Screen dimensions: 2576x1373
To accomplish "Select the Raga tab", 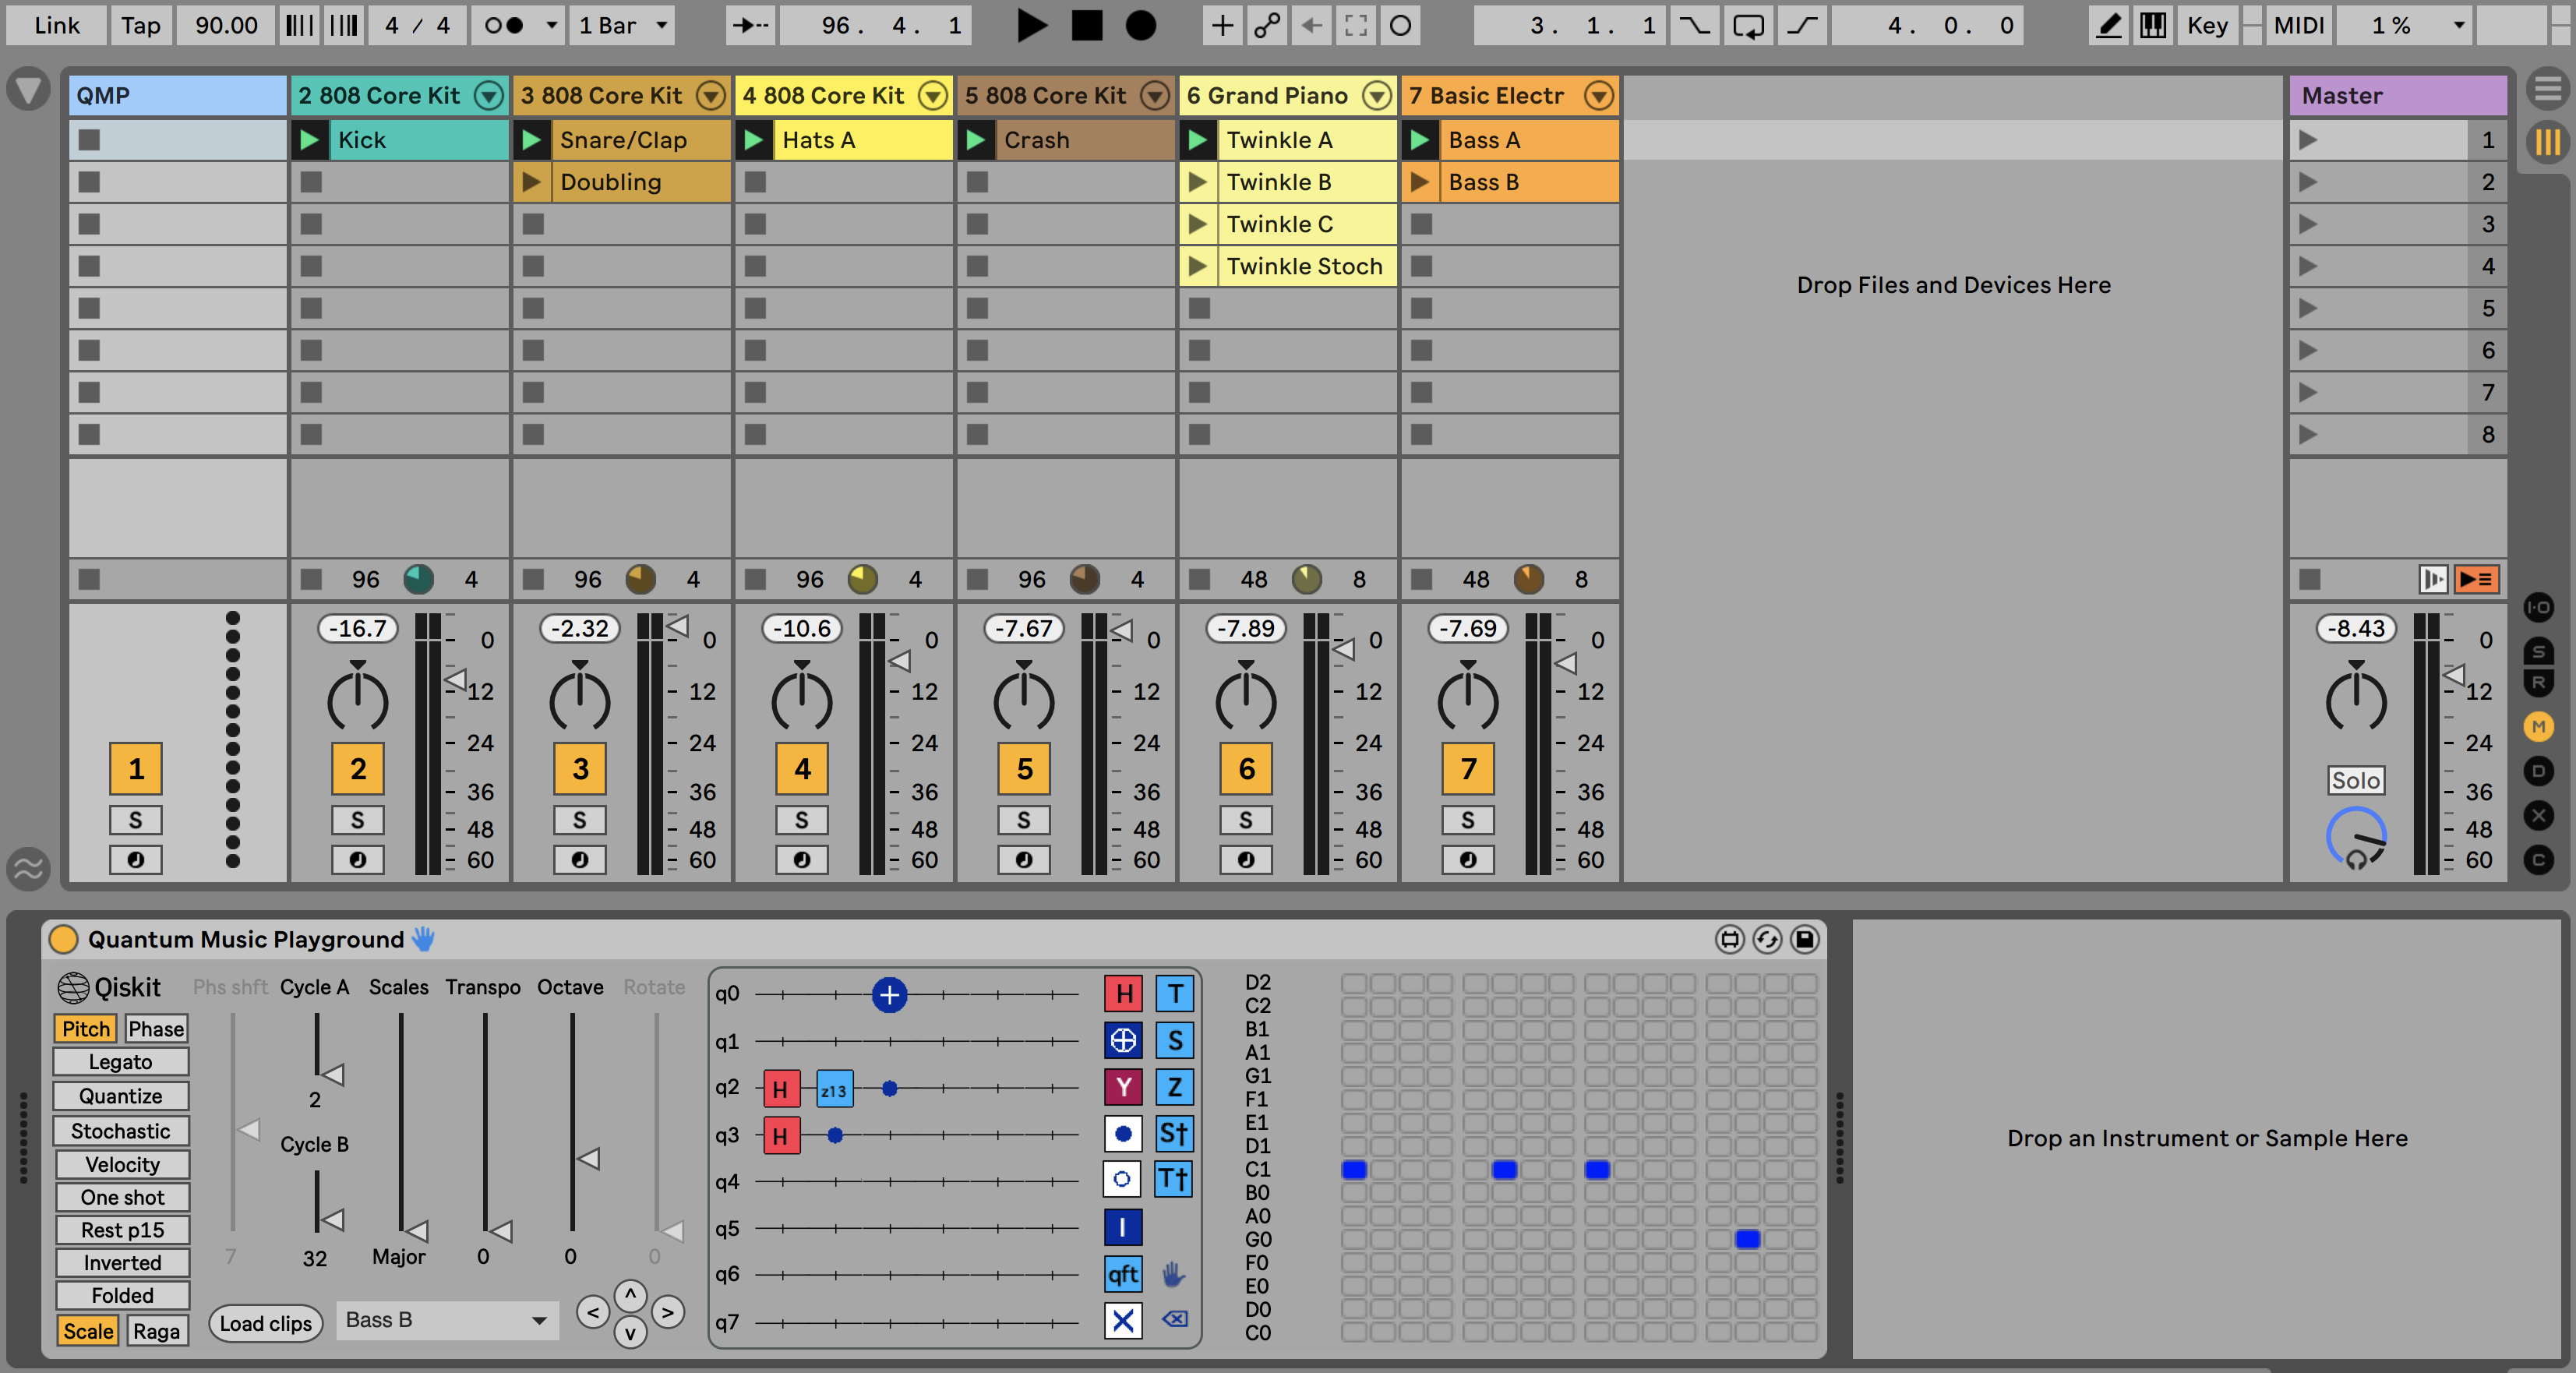I will point(156,1331).
